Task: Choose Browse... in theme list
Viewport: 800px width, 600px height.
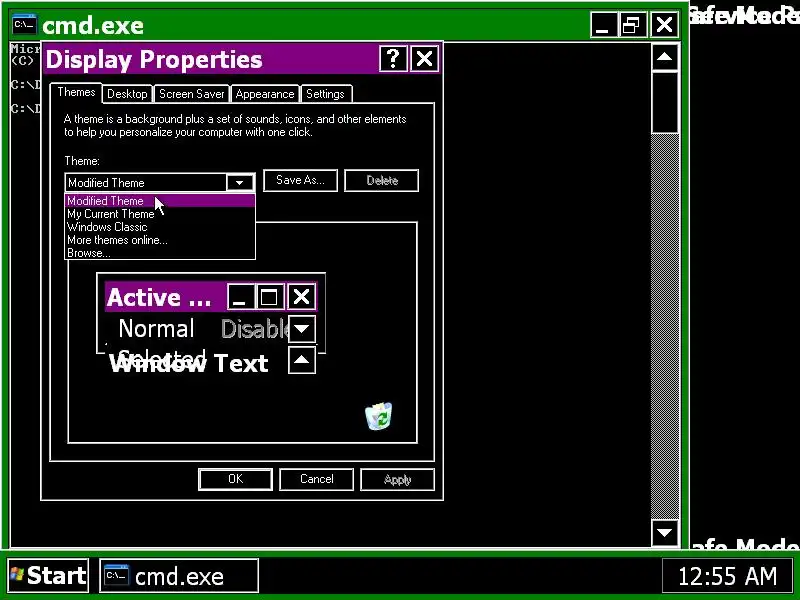Action: [x=160, y=253]
